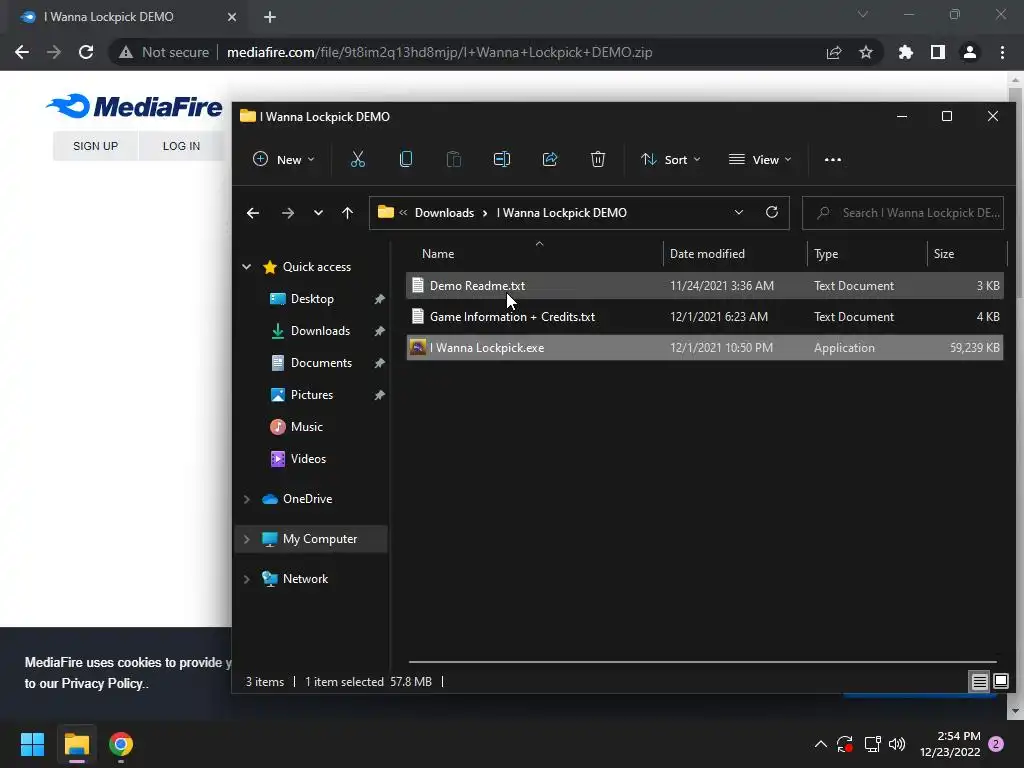
Task: Click the Paste clipboard icon in Explorer toolbar
Action: pos(453,159)
